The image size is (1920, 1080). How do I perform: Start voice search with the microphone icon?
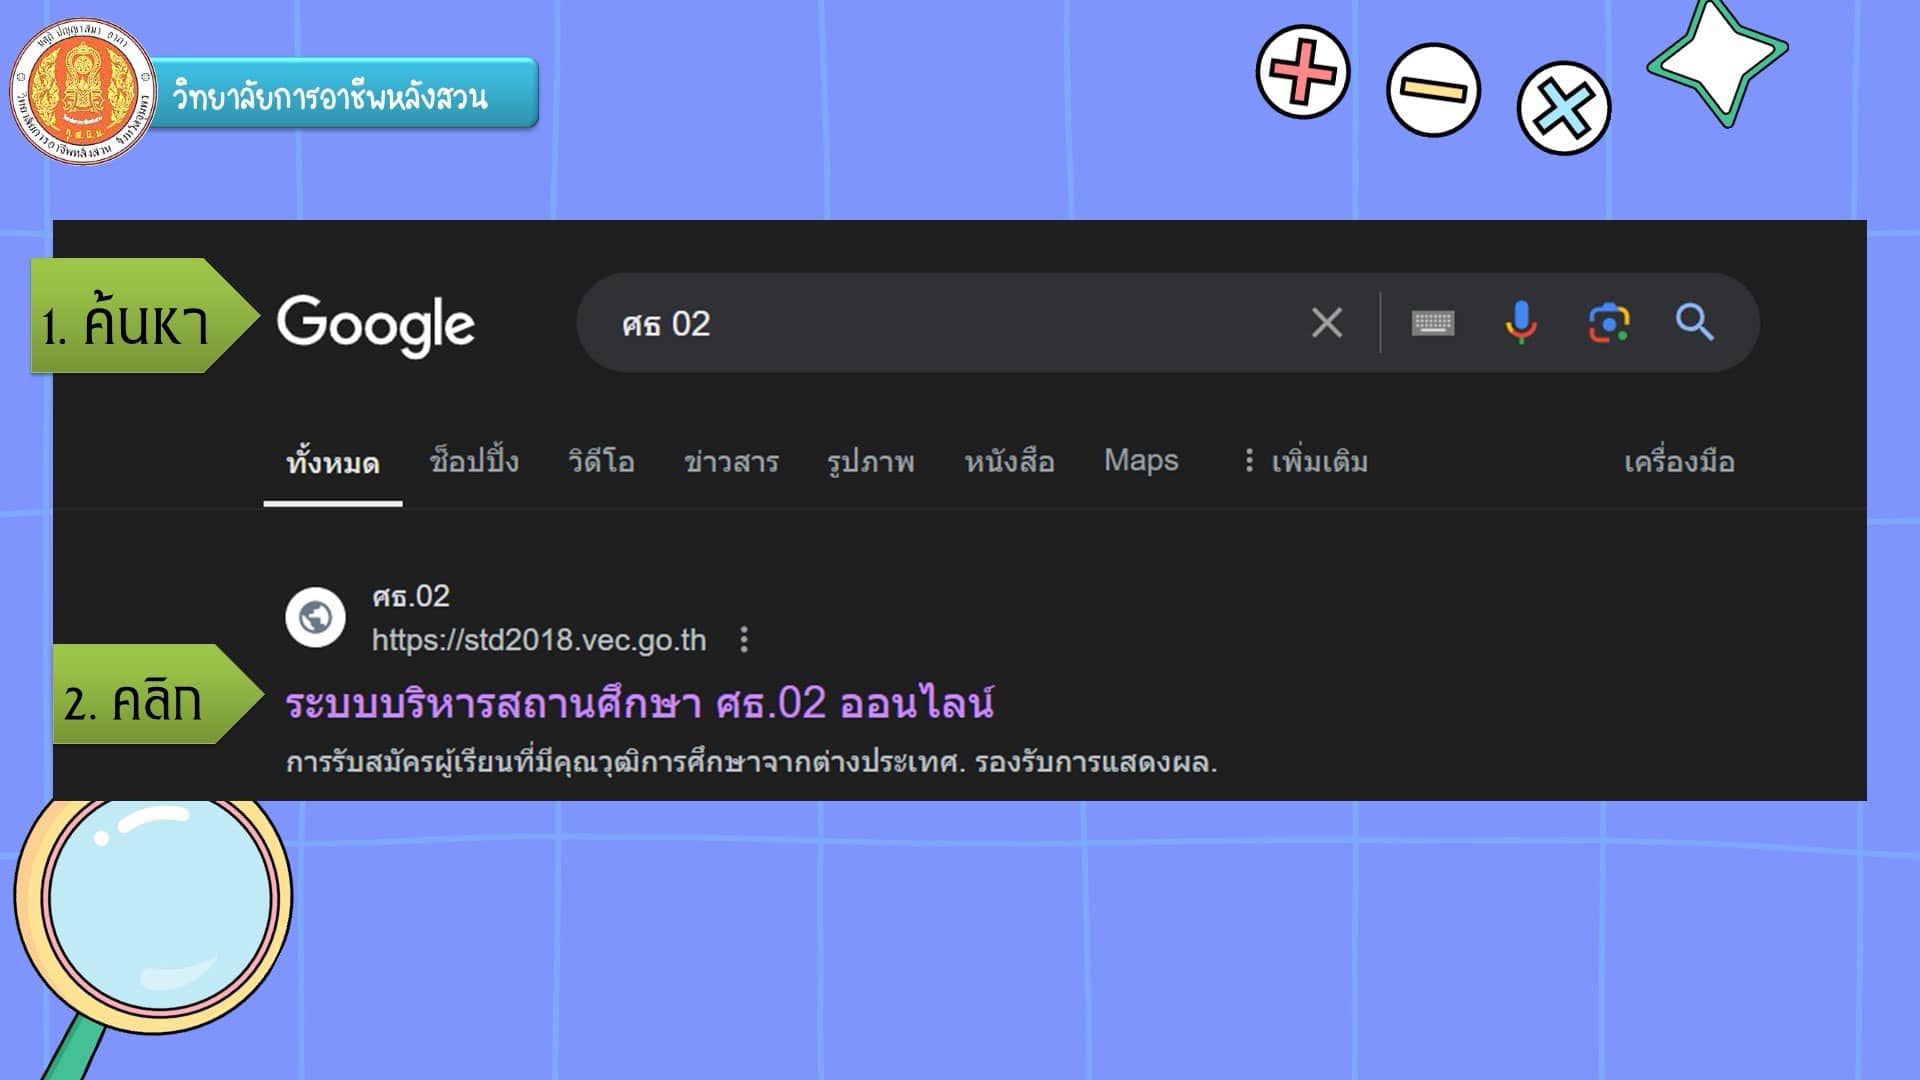tap(1521, 323)
